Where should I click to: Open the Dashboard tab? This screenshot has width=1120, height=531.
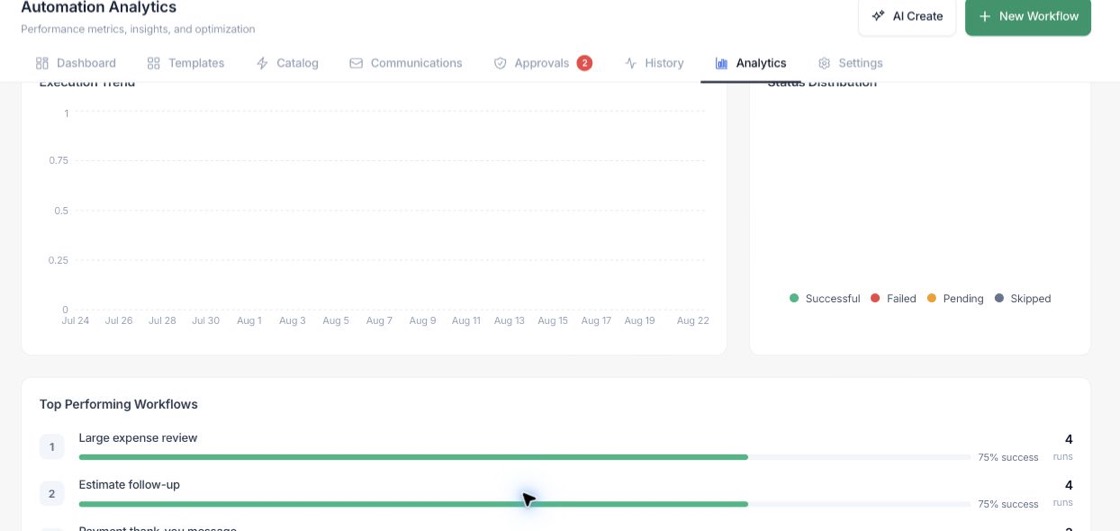pos(76,63)
